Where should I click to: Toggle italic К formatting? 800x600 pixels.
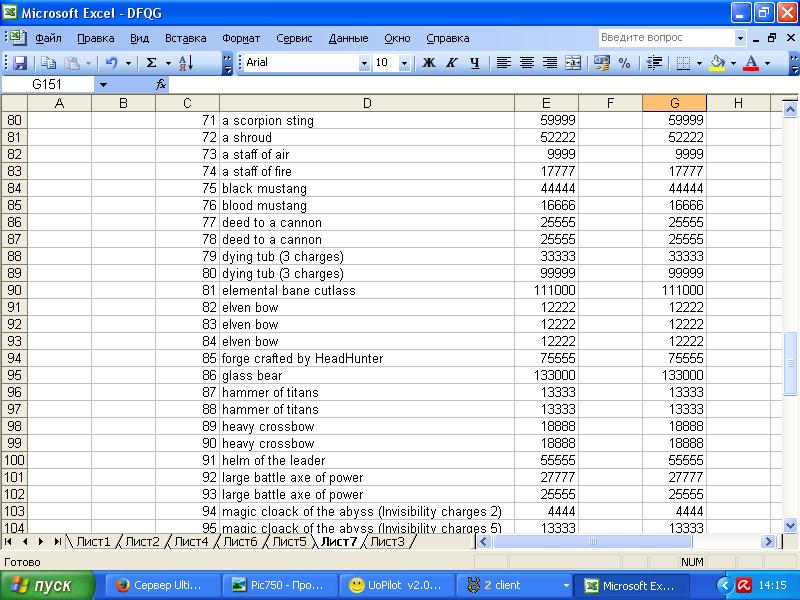452,63
